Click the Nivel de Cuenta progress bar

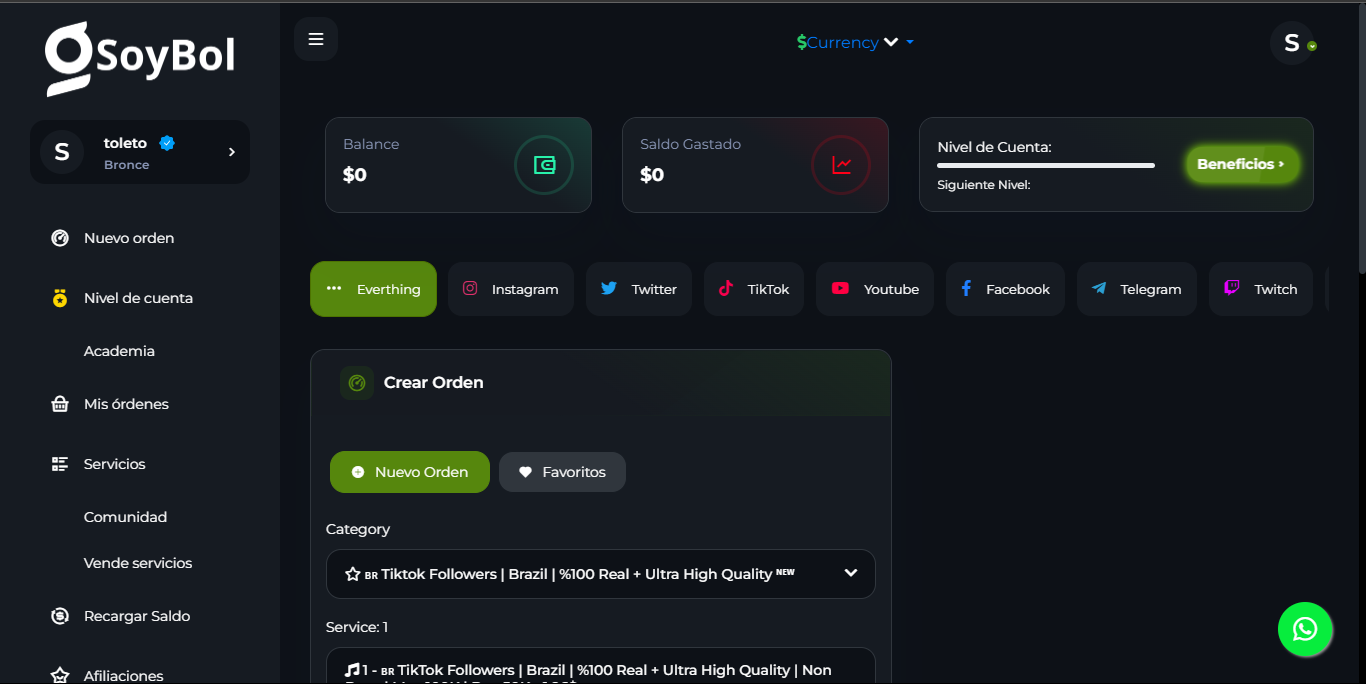(x=1045, y=165)
